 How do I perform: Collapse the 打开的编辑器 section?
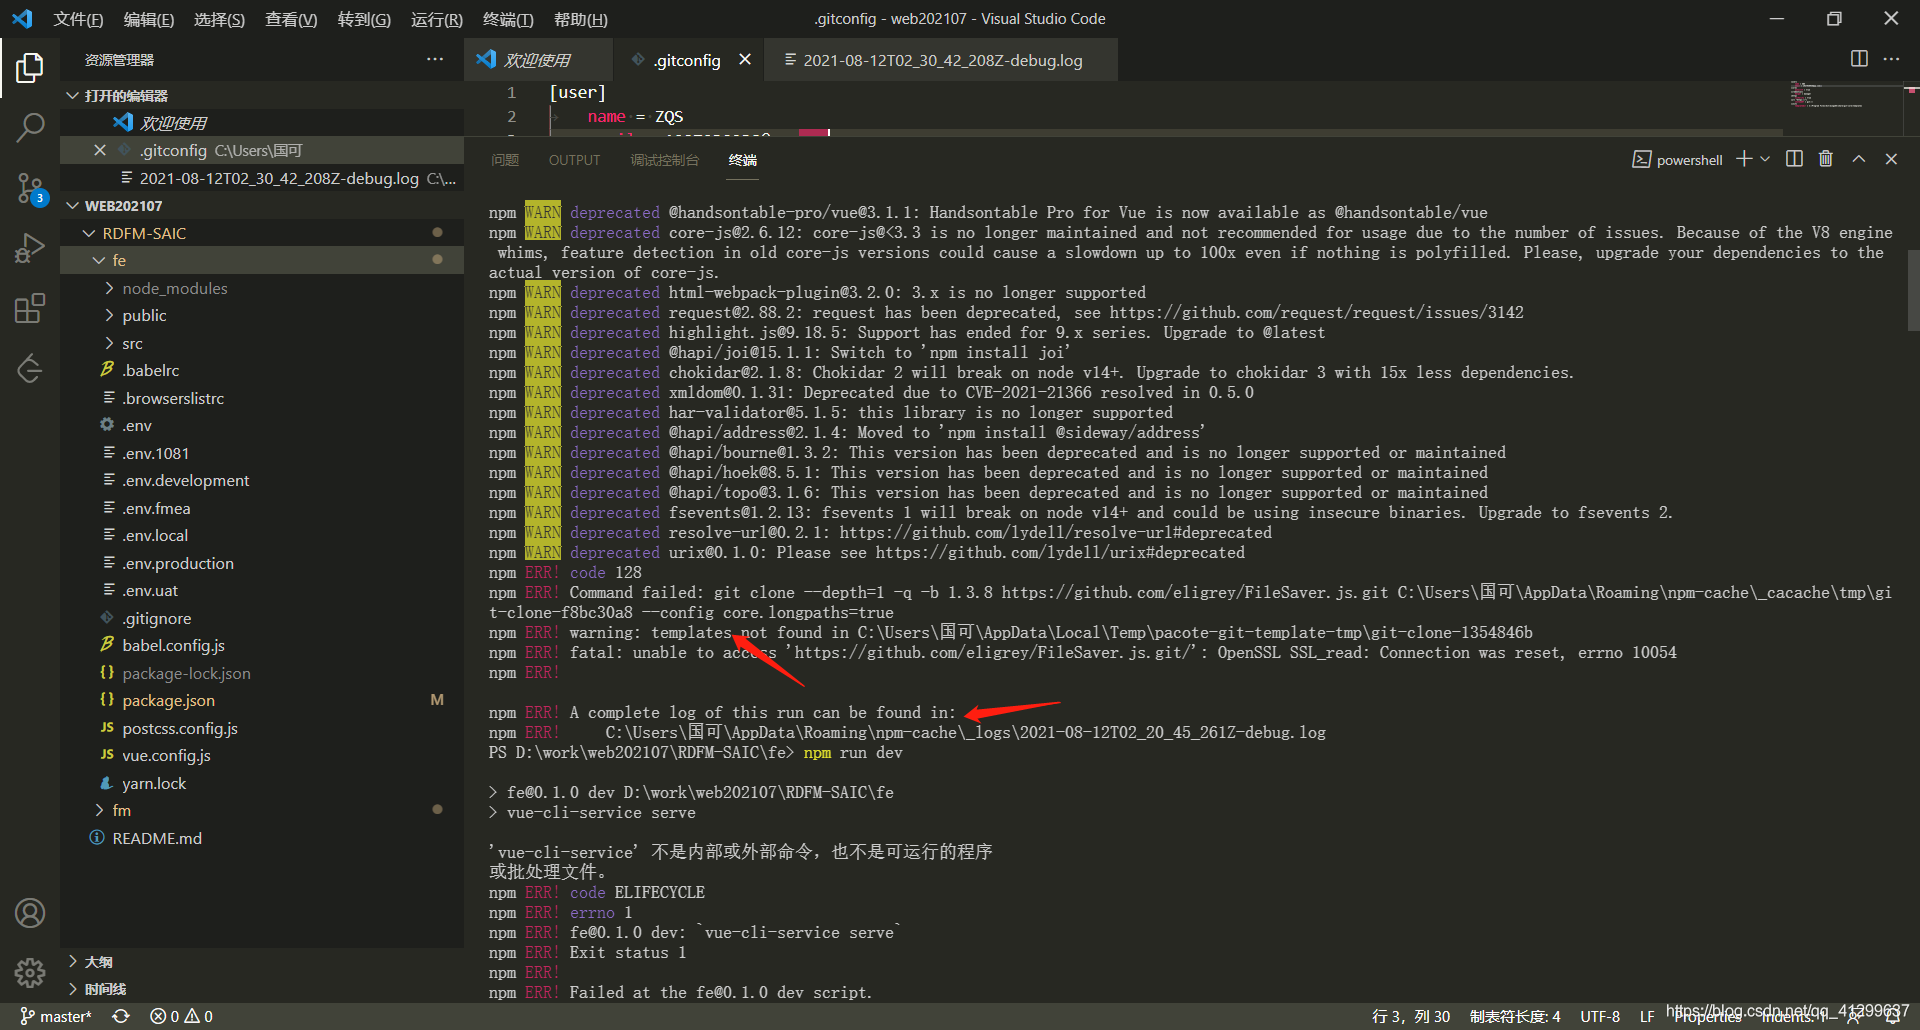point(262,95)
